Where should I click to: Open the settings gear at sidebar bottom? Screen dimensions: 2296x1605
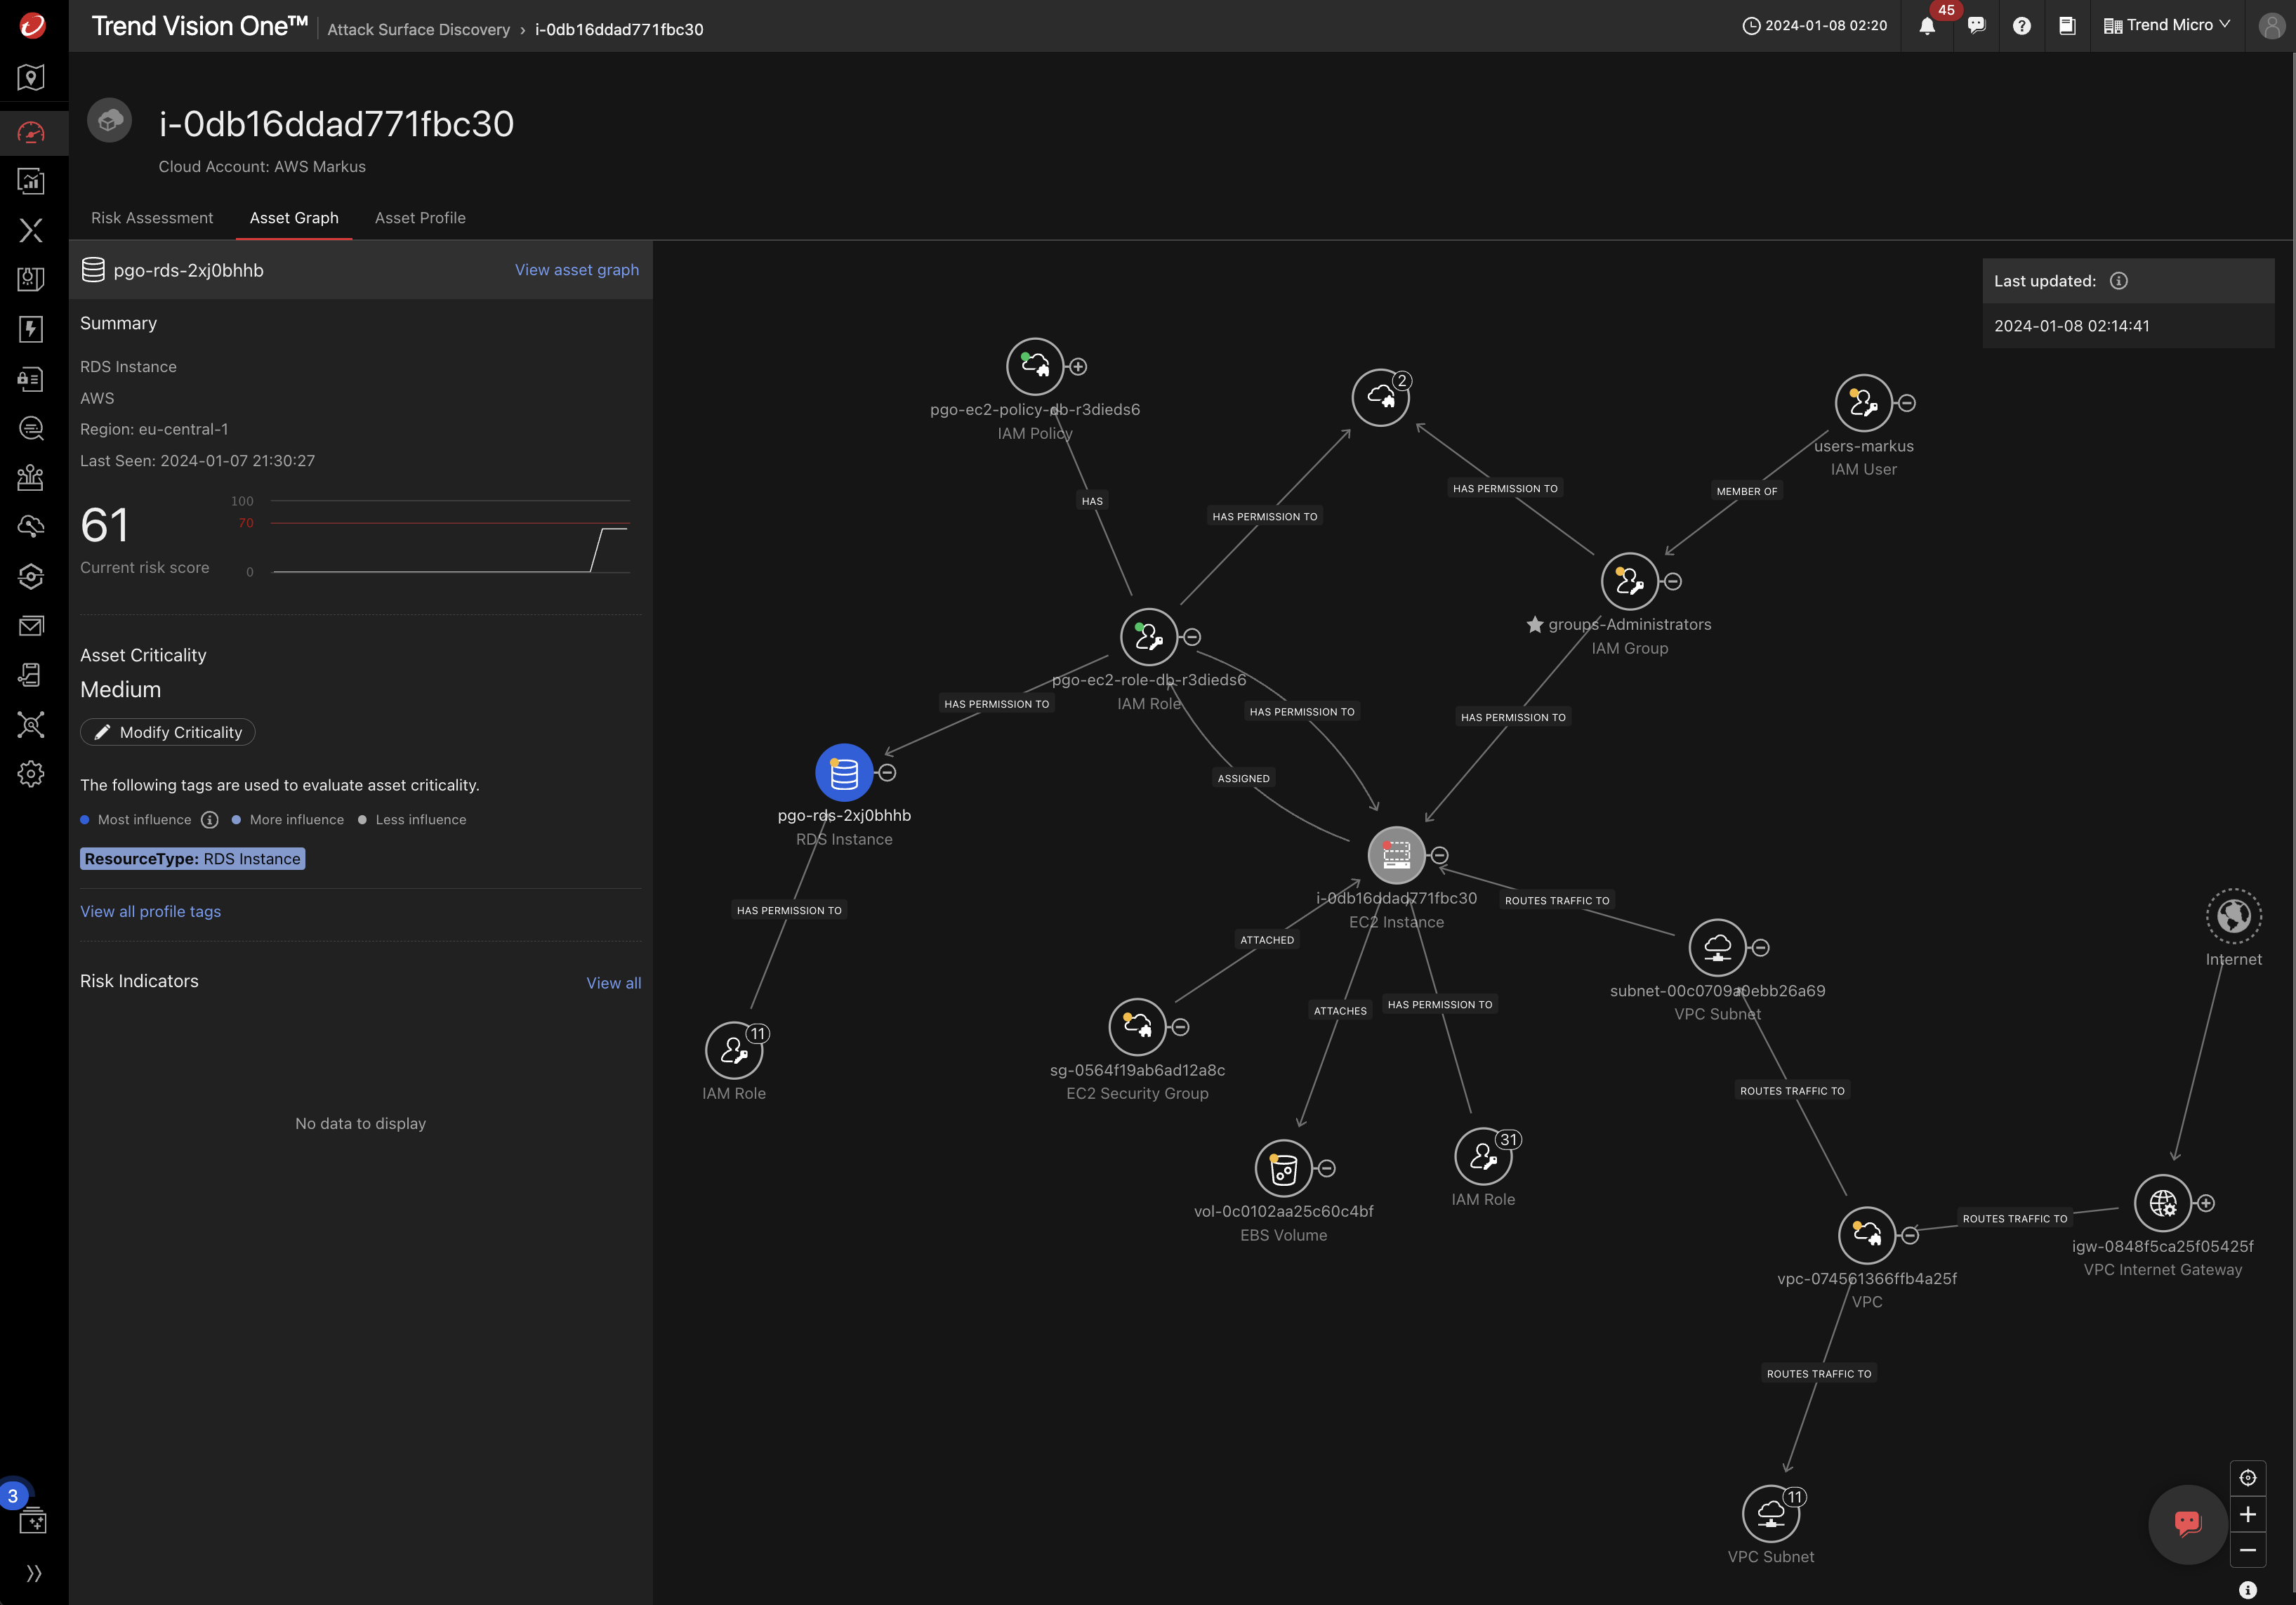click(x=31, y=773)
